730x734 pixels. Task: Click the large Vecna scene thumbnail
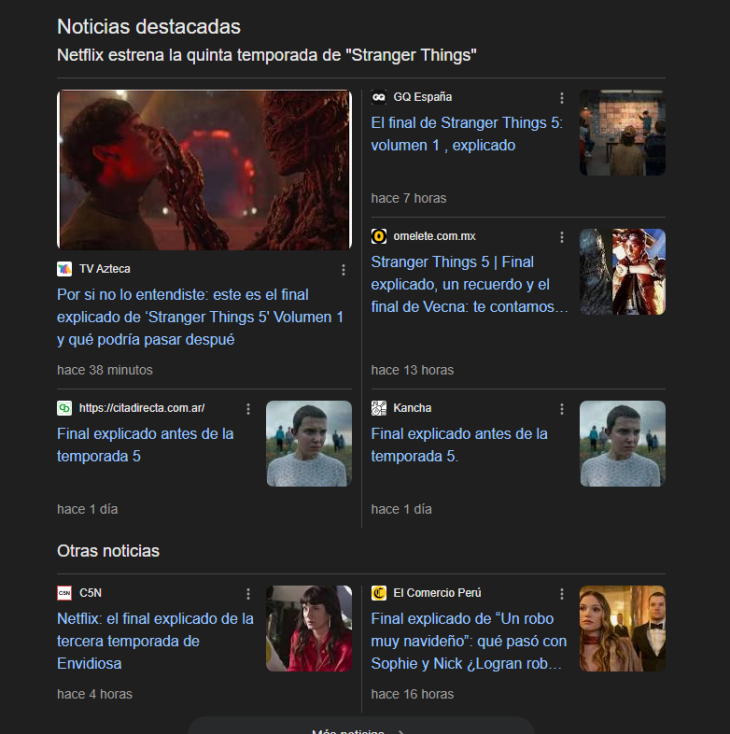tap(204, 170)
